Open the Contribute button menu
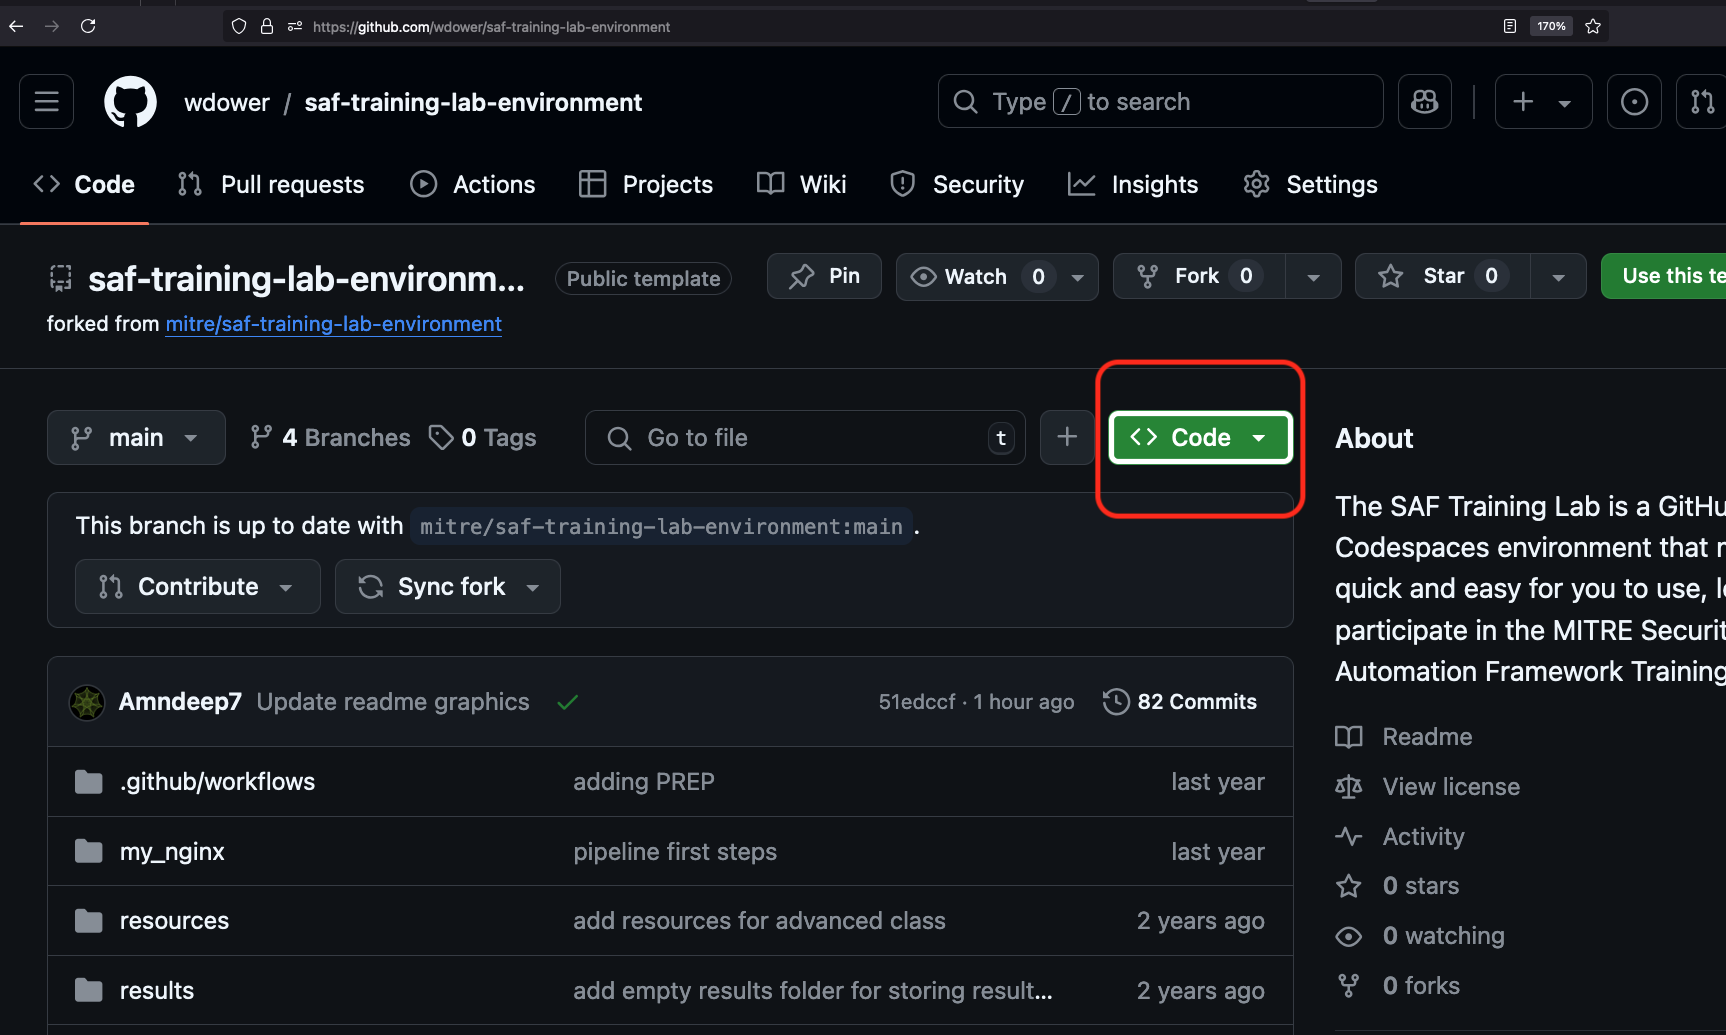This screenshot has height=1035, width=1726. click(x=197, y=587)
